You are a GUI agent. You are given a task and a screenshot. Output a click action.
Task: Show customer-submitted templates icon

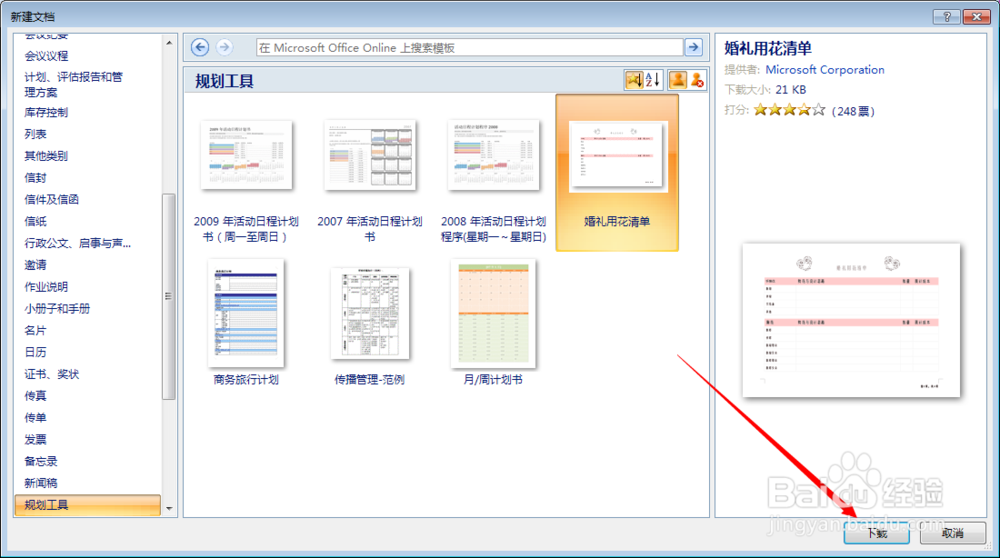678,80
